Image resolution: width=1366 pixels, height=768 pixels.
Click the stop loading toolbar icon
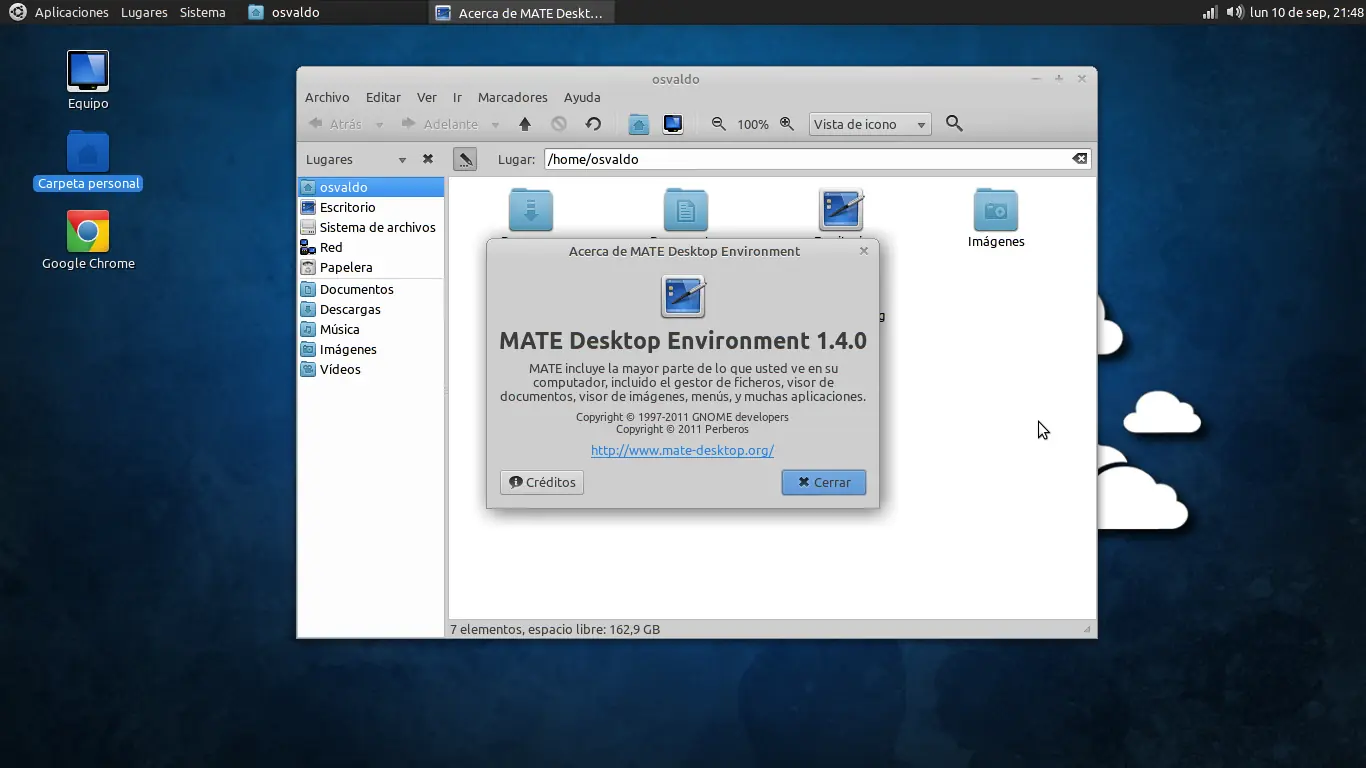(x=559, y=124)
